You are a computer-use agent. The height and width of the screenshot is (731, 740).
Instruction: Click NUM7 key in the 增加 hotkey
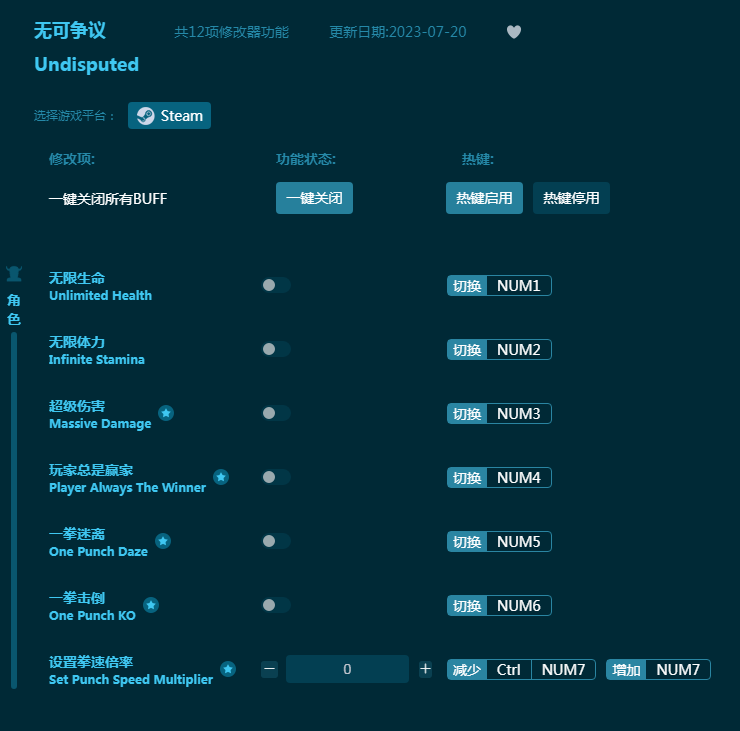tap(678, 669)
